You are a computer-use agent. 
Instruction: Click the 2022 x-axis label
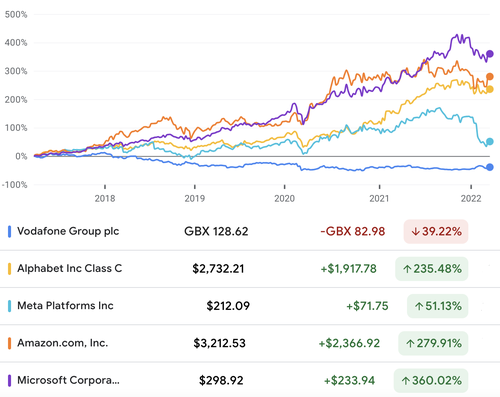pyautogui.click(x=471, y=199)
